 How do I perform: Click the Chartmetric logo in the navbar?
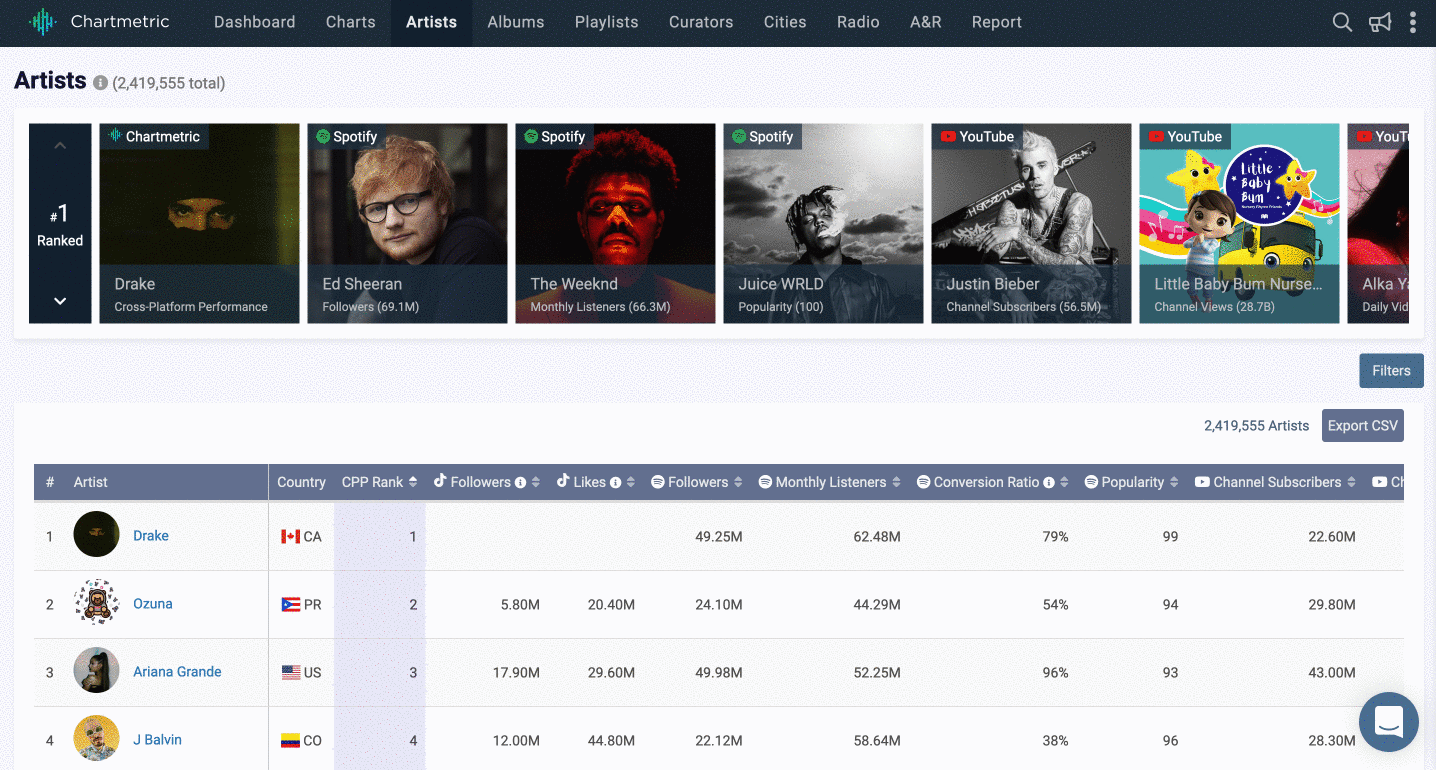99,21
